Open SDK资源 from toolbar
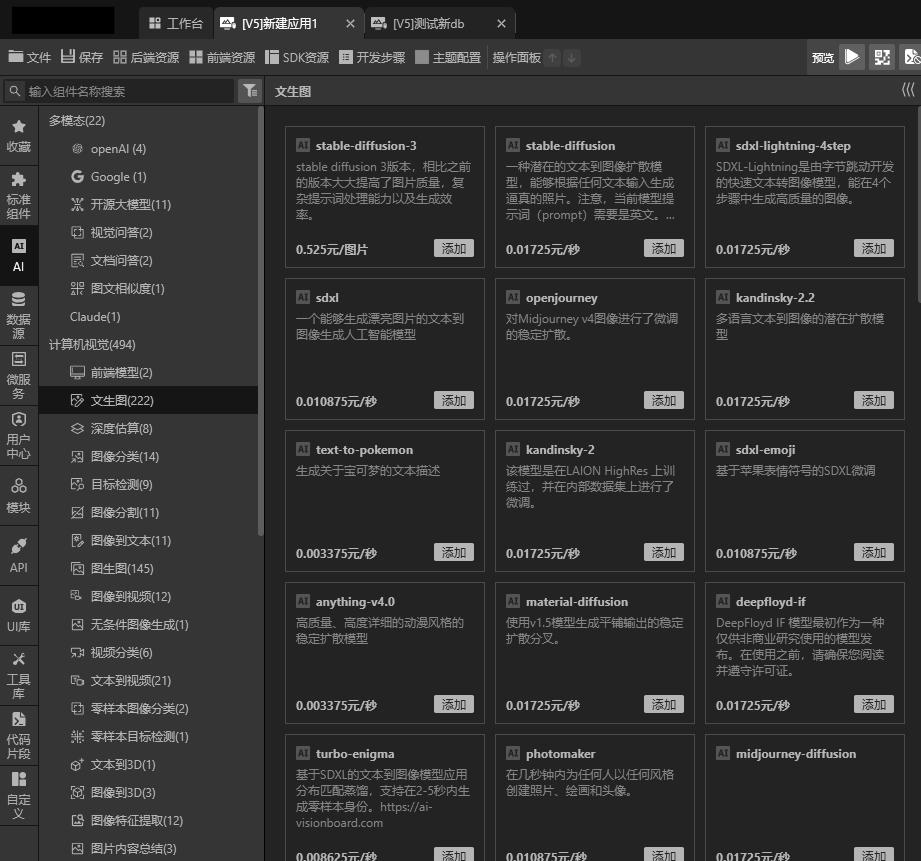921x861 pixels. (297, 57)
